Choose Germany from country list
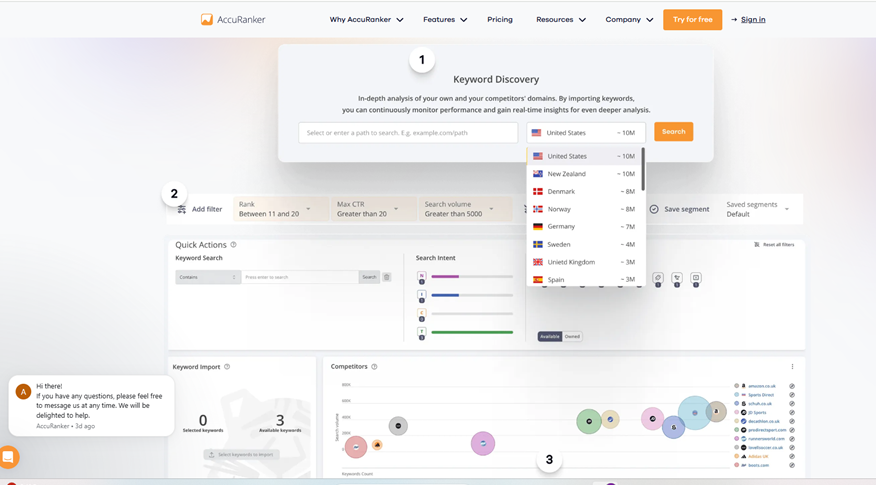Screen dimensions: 876x485 pos(584,226)
